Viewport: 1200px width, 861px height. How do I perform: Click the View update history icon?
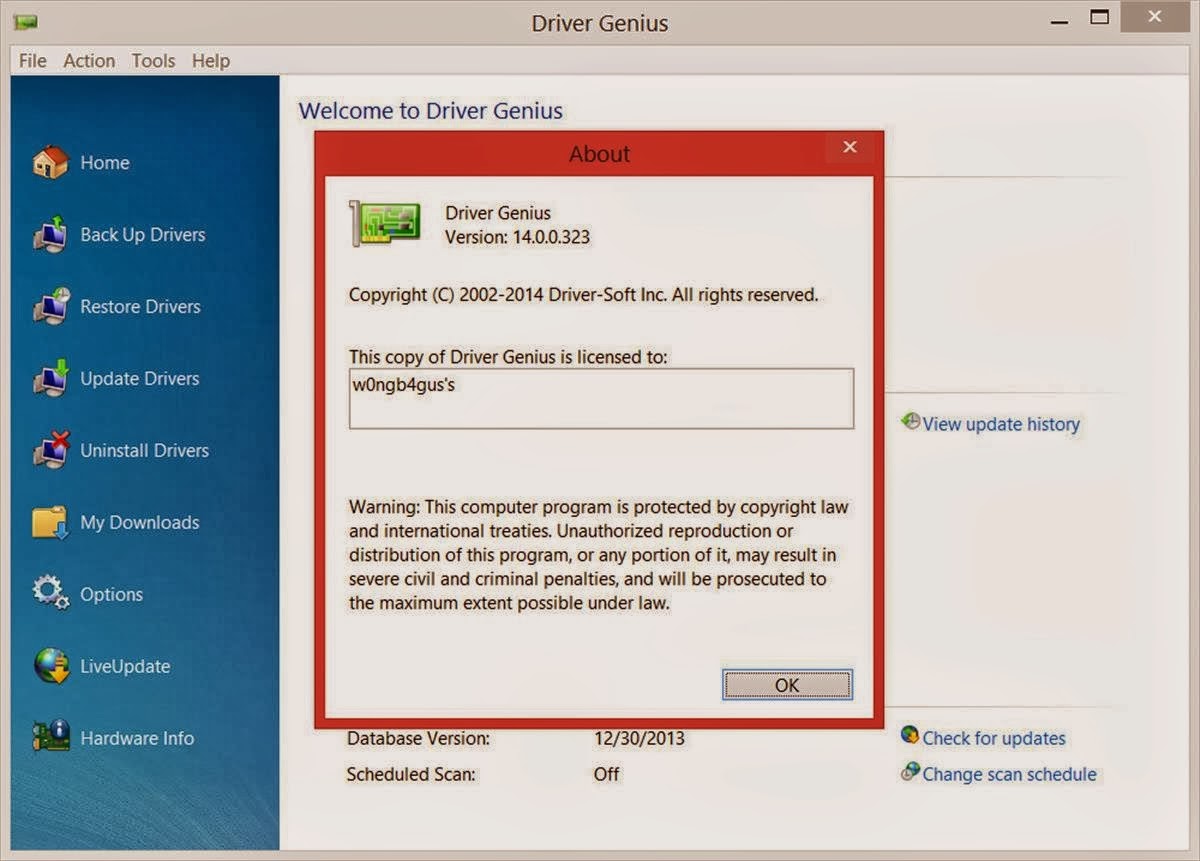(910, 422)
